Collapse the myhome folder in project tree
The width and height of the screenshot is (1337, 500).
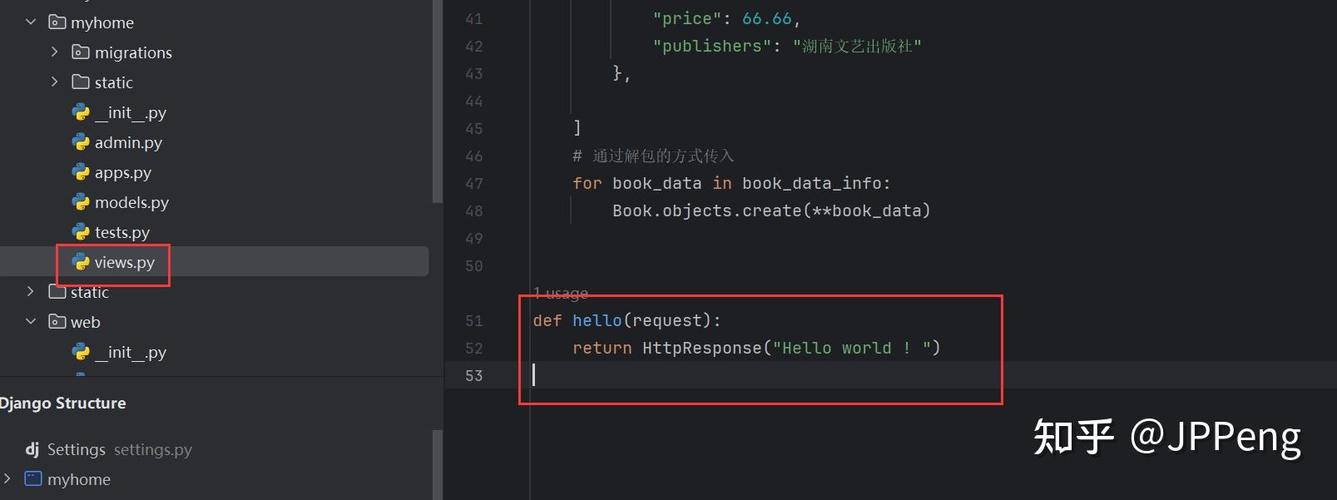(x=31, y=22)
